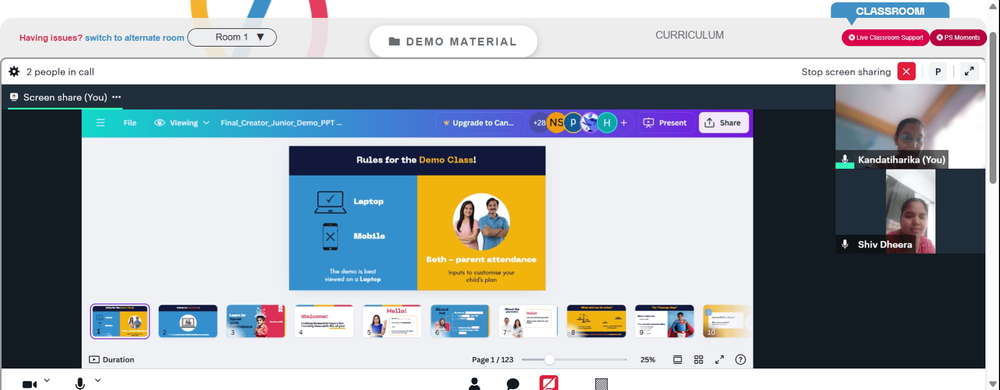Click Kandatiharika video tile

coord(910,127)
